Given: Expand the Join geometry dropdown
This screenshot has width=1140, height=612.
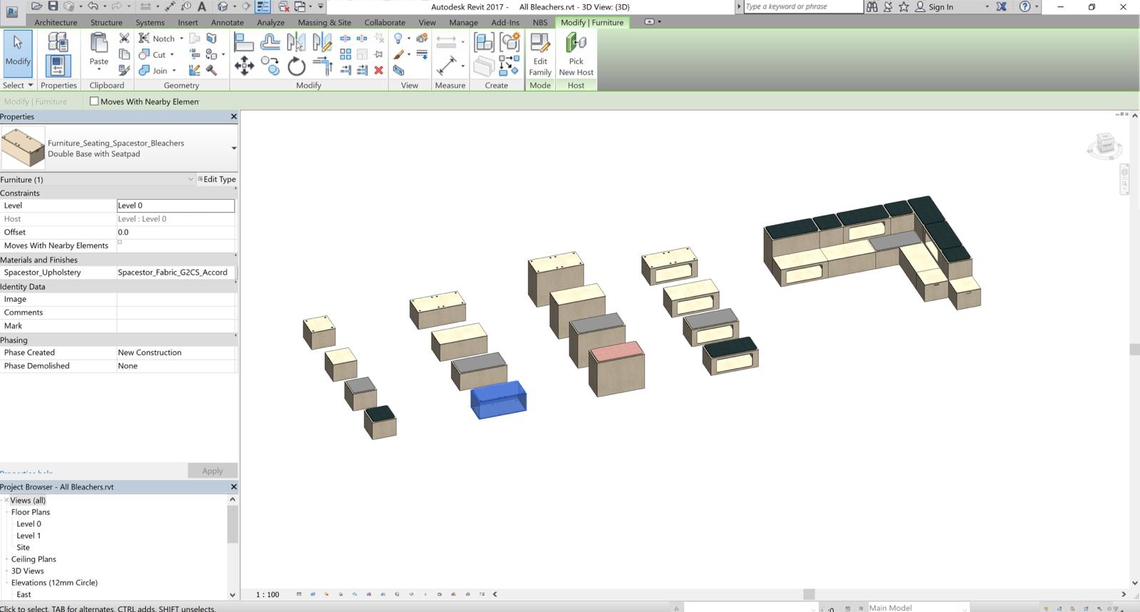Looking at the screenshot, I should point(175,71).
